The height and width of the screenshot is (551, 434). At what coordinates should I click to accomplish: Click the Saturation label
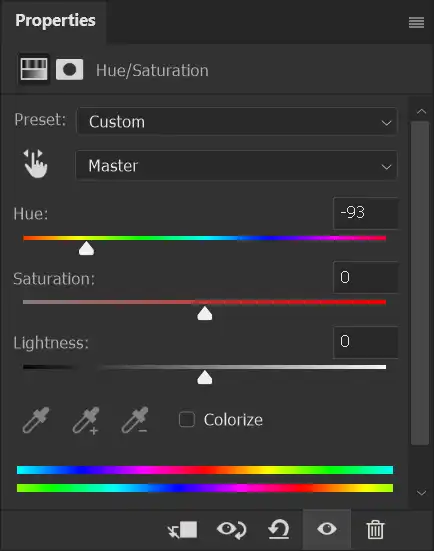pyautogui.click(x=54, y=279)
